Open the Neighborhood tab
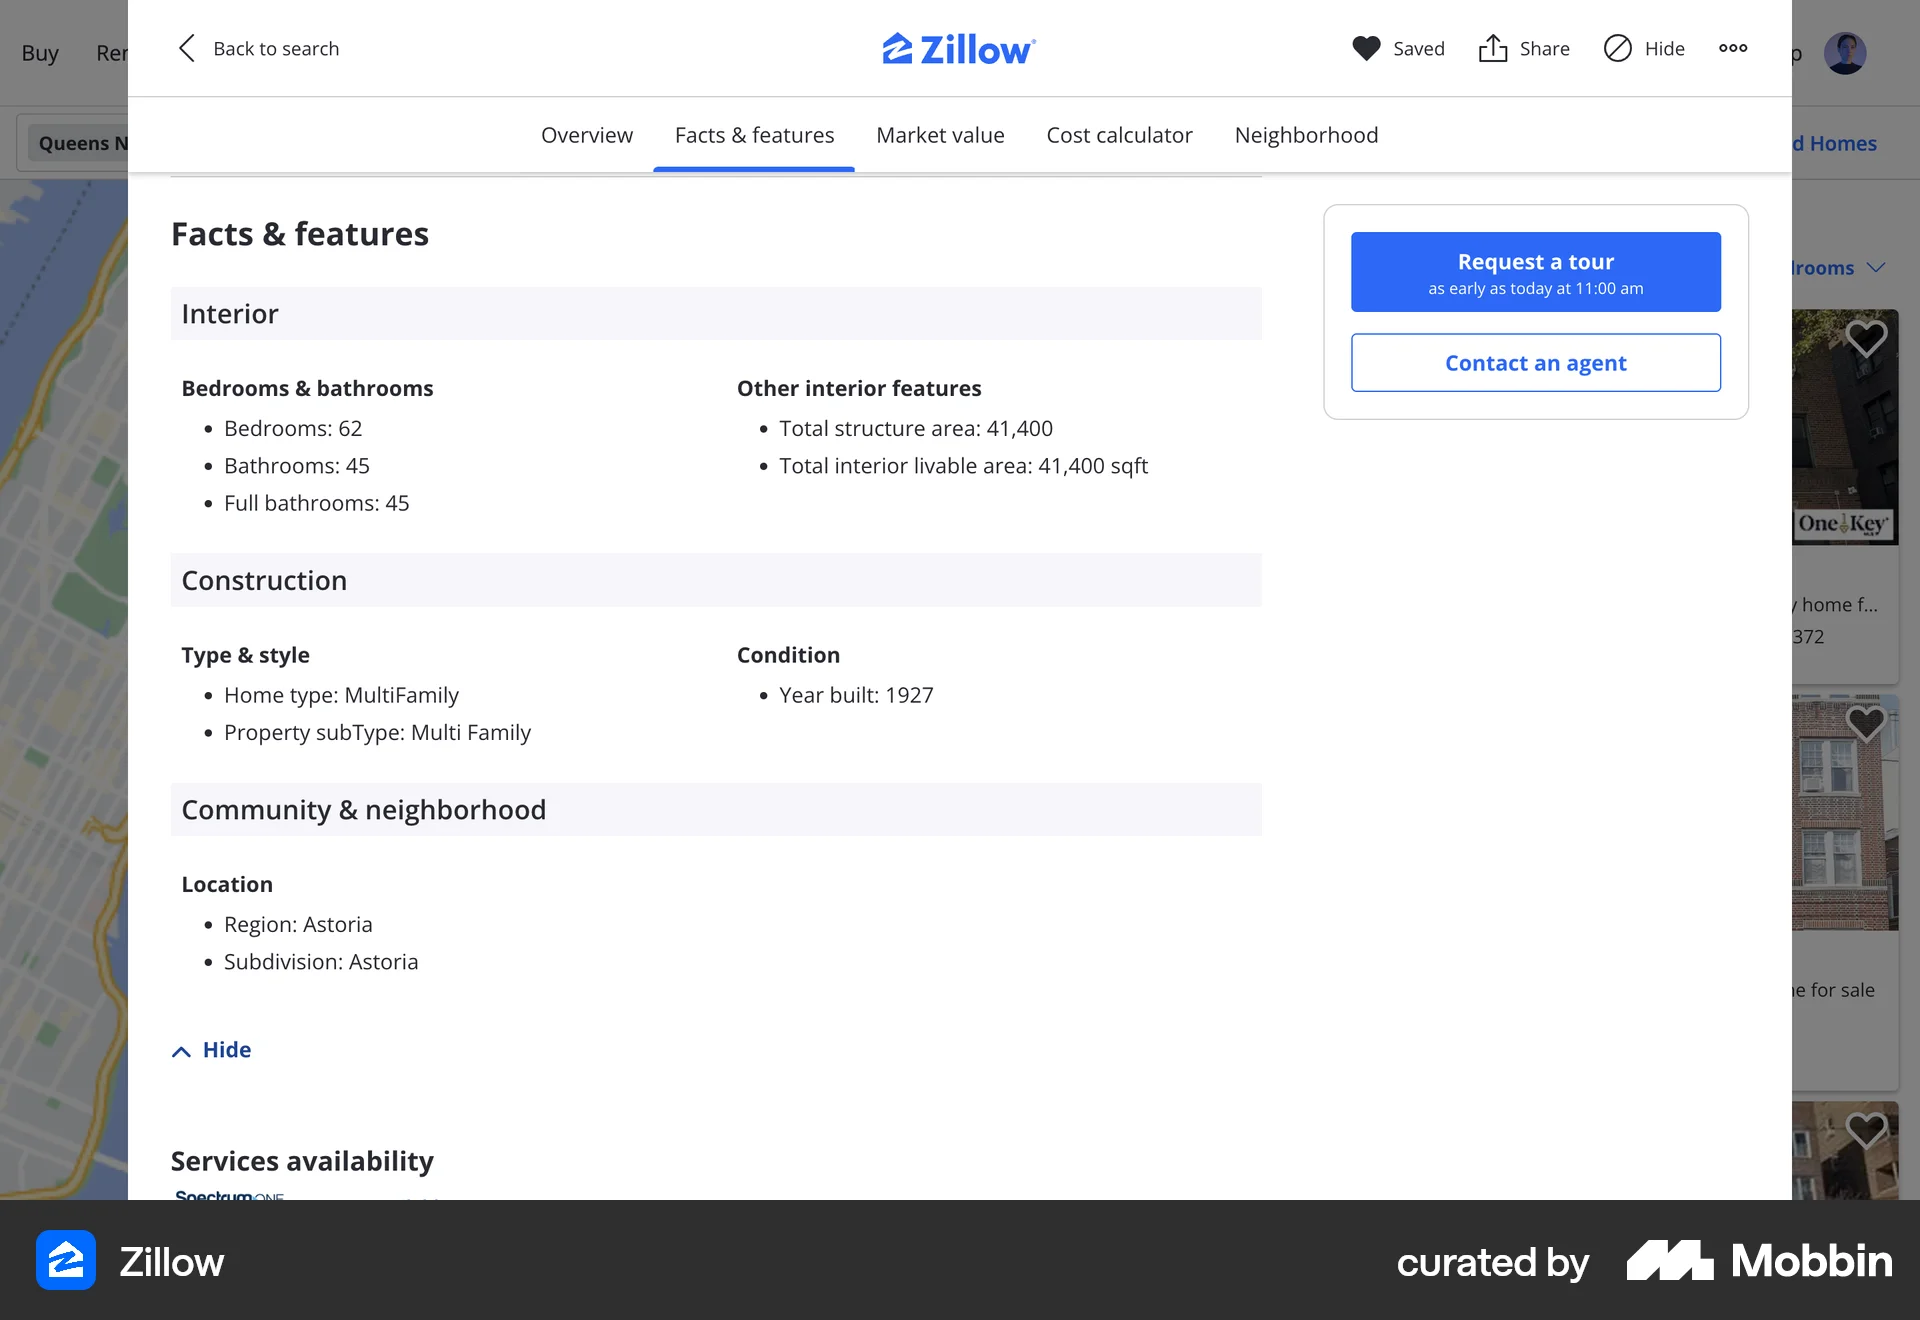Viewport: 1920px width, 1320px height. tap(1306, 135)
